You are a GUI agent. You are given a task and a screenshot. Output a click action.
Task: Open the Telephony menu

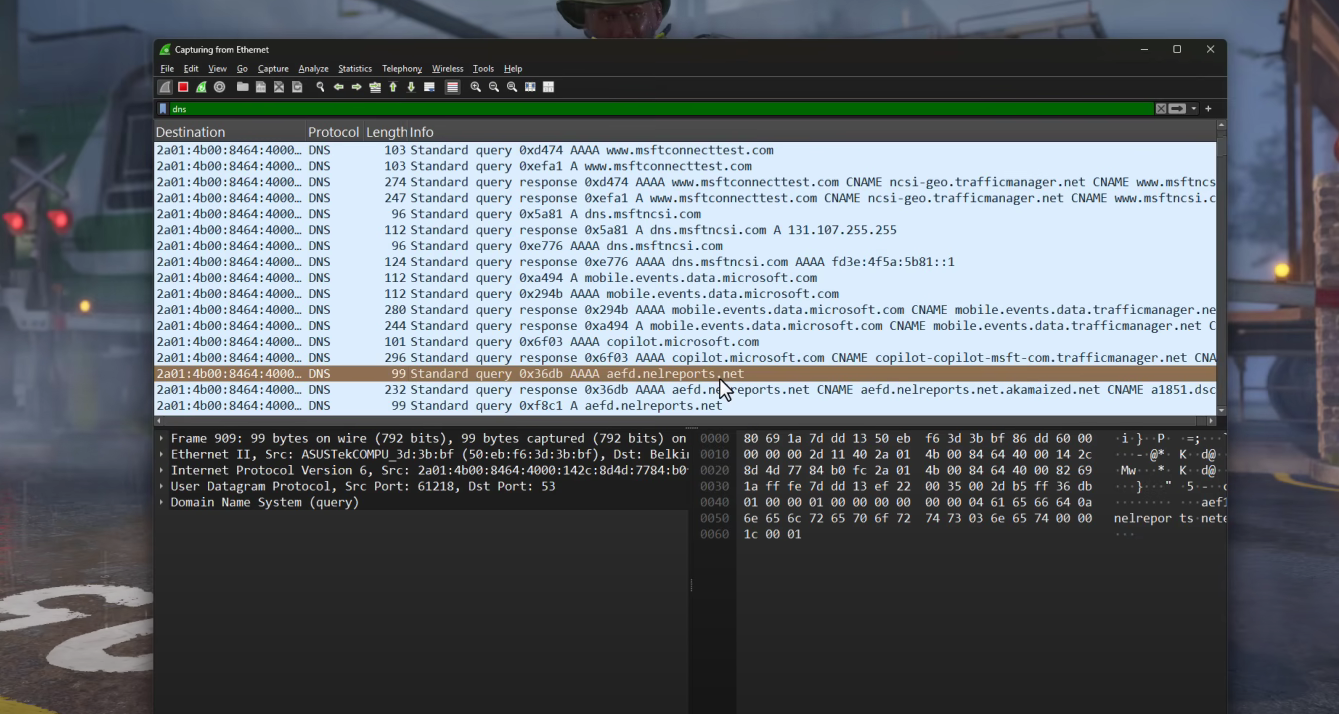[402, 69]
